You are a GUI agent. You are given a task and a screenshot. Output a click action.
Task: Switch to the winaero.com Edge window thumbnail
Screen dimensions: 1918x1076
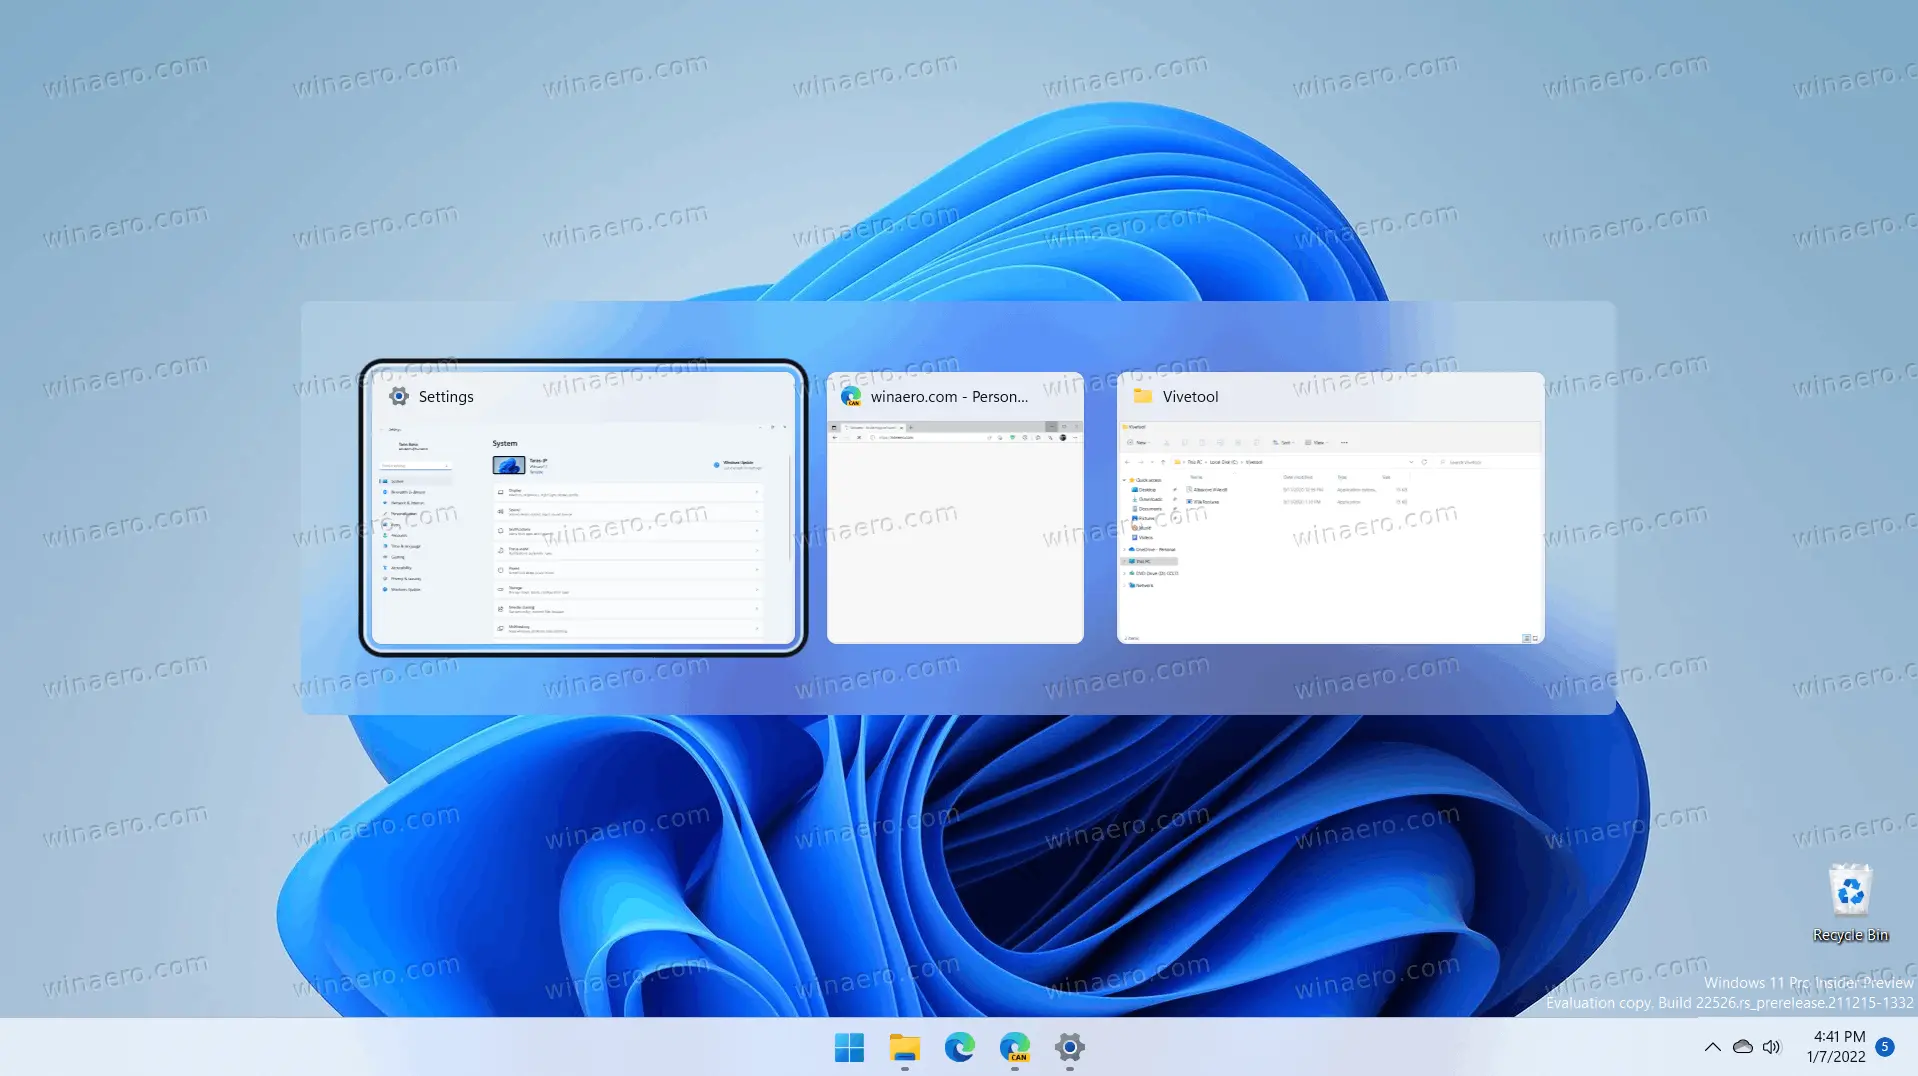[955, 508]
